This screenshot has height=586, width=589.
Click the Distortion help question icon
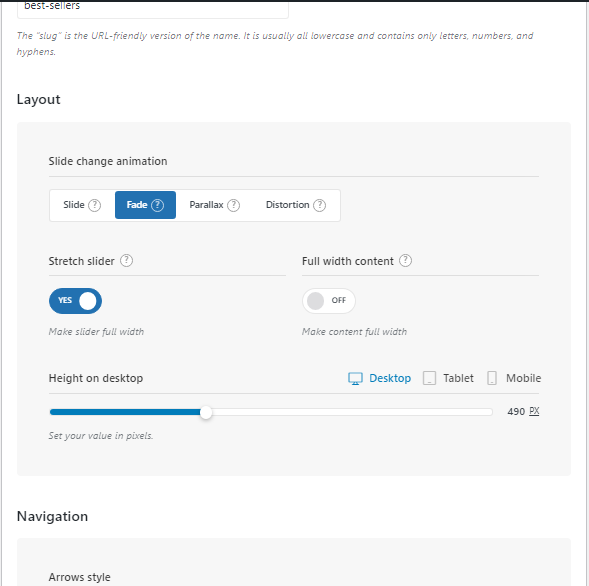319,205
